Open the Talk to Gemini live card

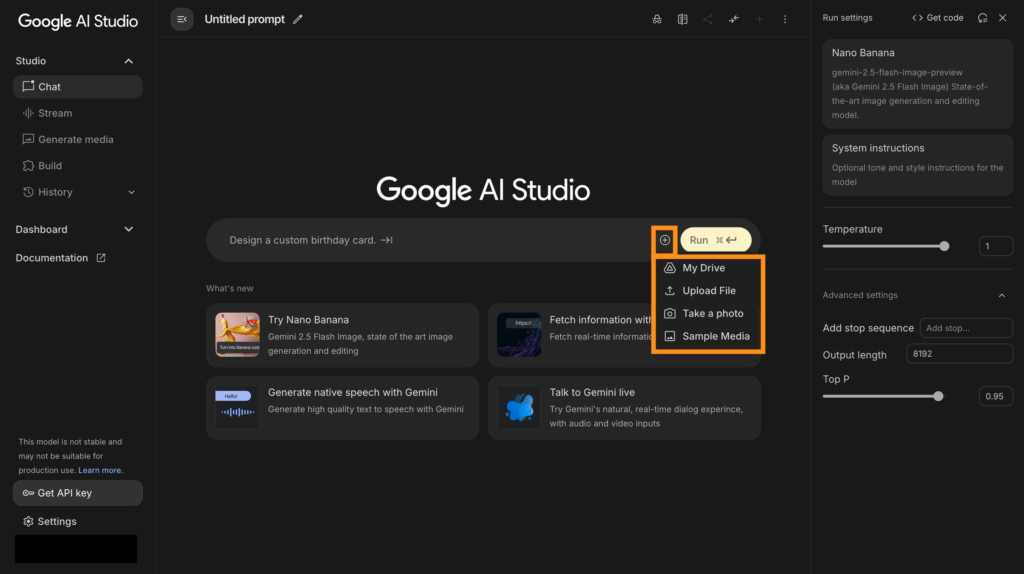[624, 407]
